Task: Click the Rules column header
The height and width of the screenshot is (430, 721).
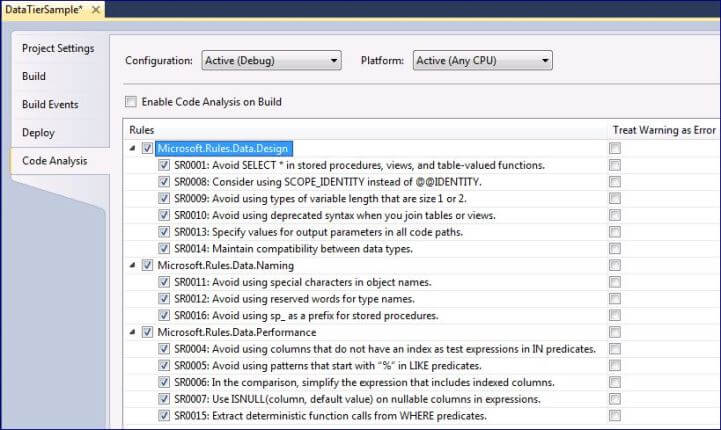Action: (x=141, y=130)
